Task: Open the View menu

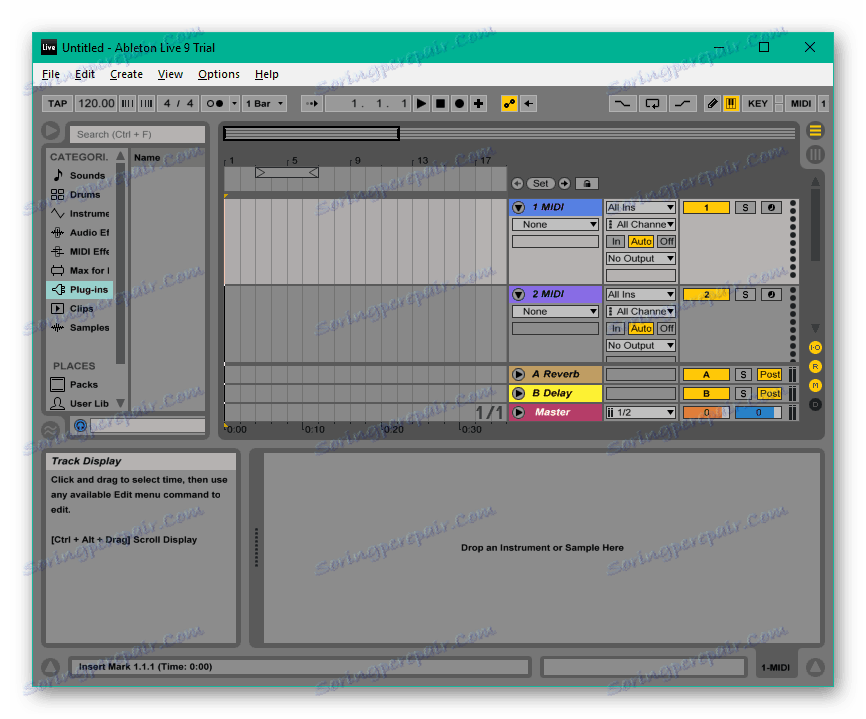Action: point(170,74)
